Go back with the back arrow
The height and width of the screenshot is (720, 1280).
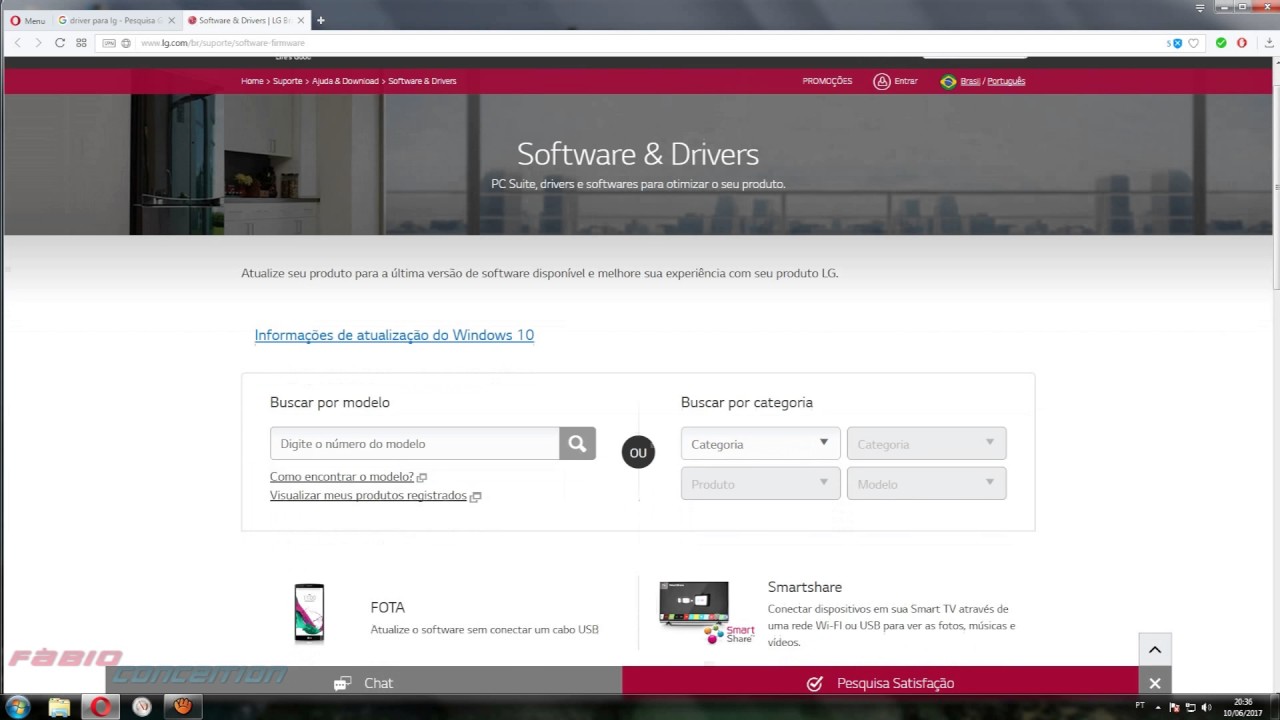click(x=17, y=43)
